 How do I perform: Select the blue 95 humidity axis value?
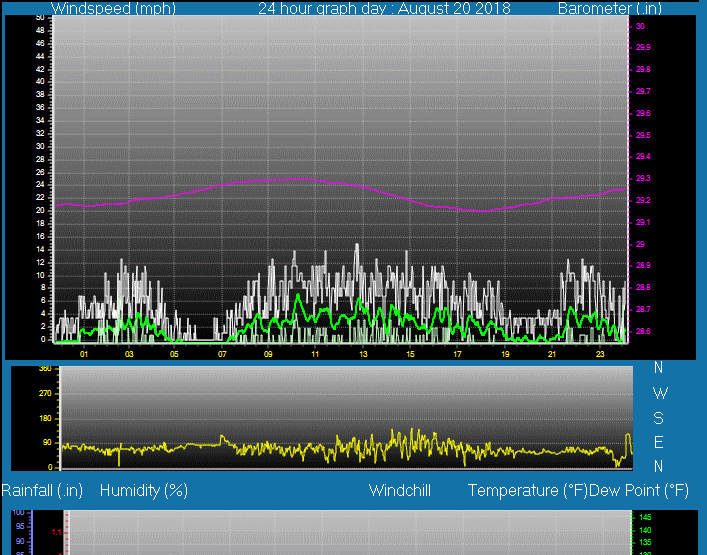(x=20, y=526)
